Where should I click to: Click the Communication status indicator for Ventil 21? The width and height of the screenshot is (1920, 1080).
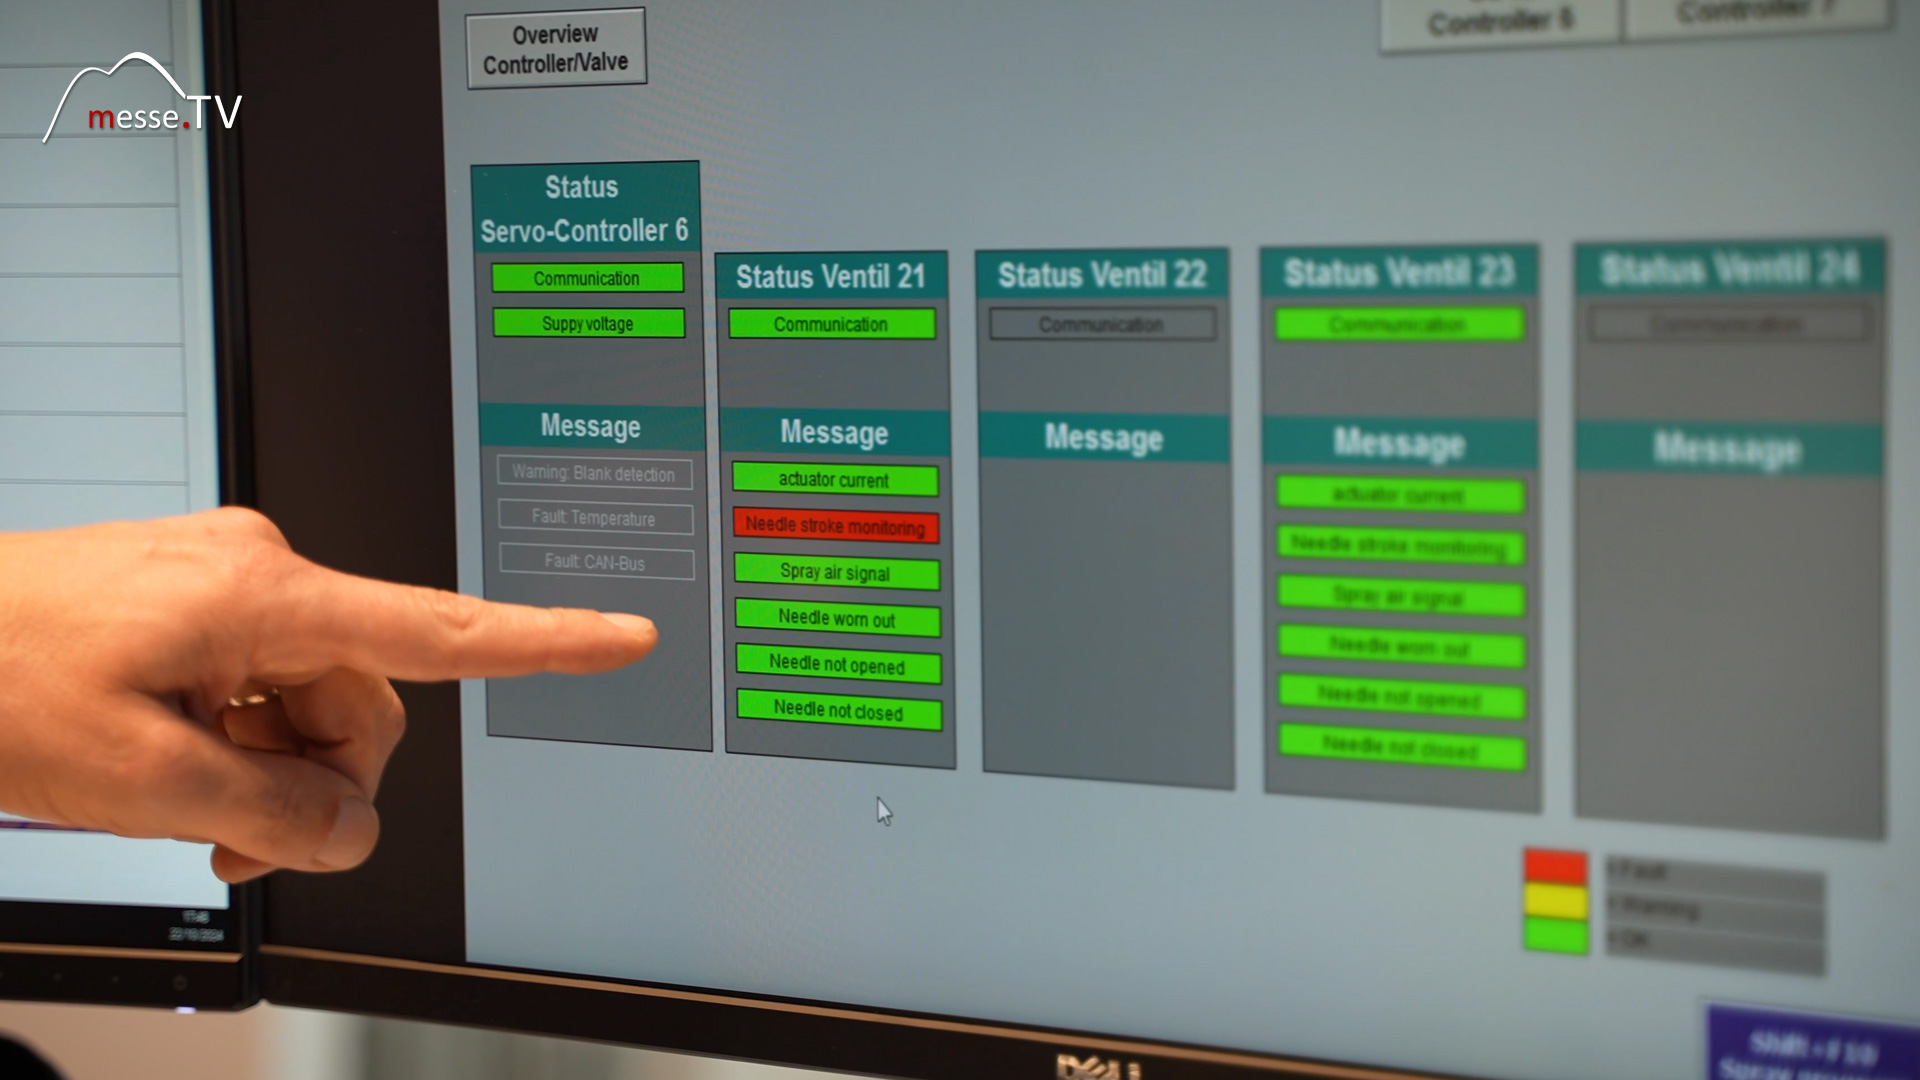[832, 323]
